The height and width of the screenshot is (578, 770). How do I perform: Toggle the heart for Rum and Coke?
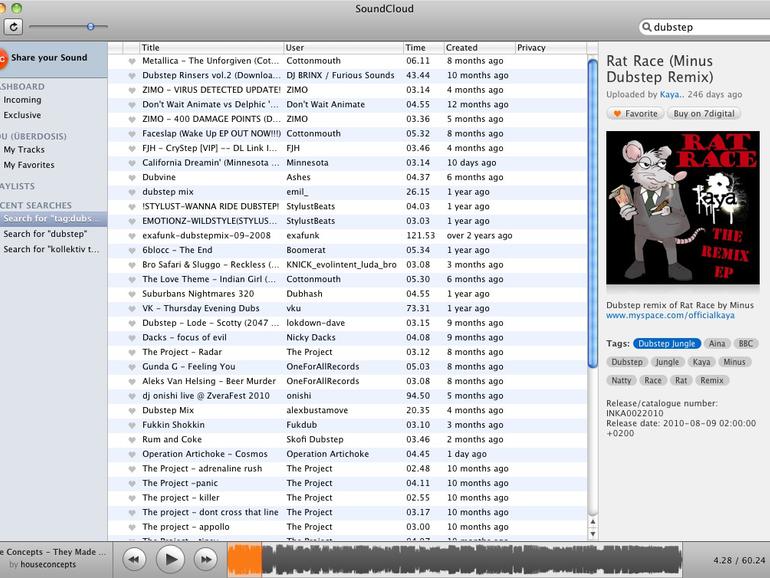point(132,440)
